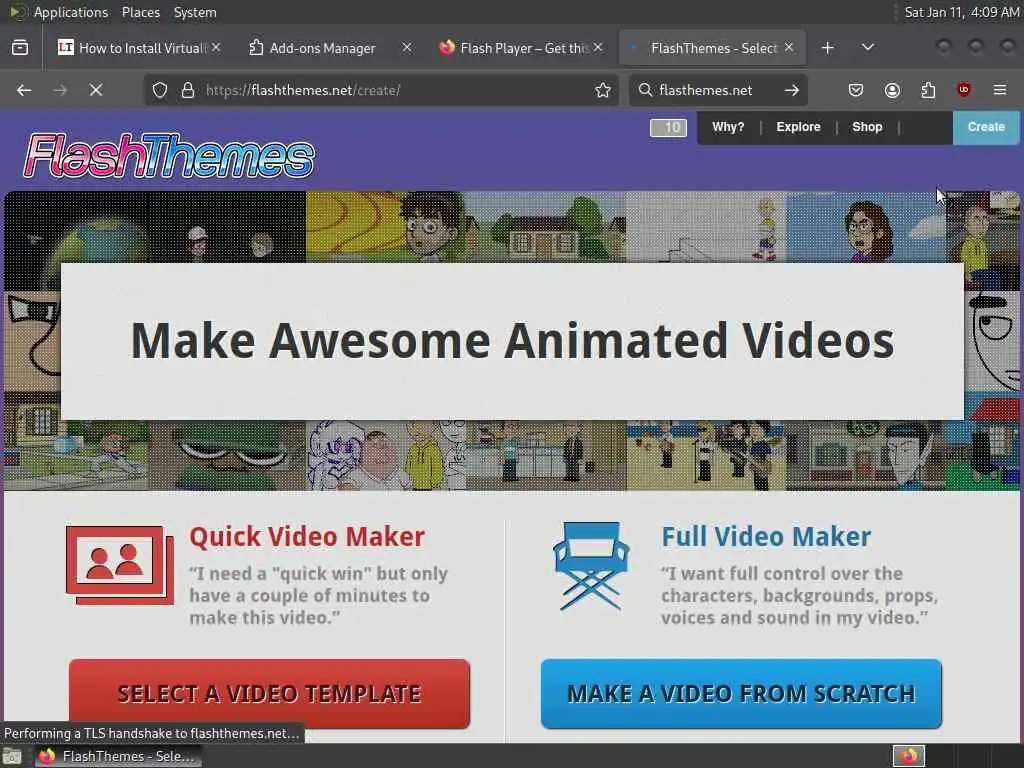Close the FlashThemes tab
Image resolution: width=1024 pixels, height=768 pixels.
[789, 48]
